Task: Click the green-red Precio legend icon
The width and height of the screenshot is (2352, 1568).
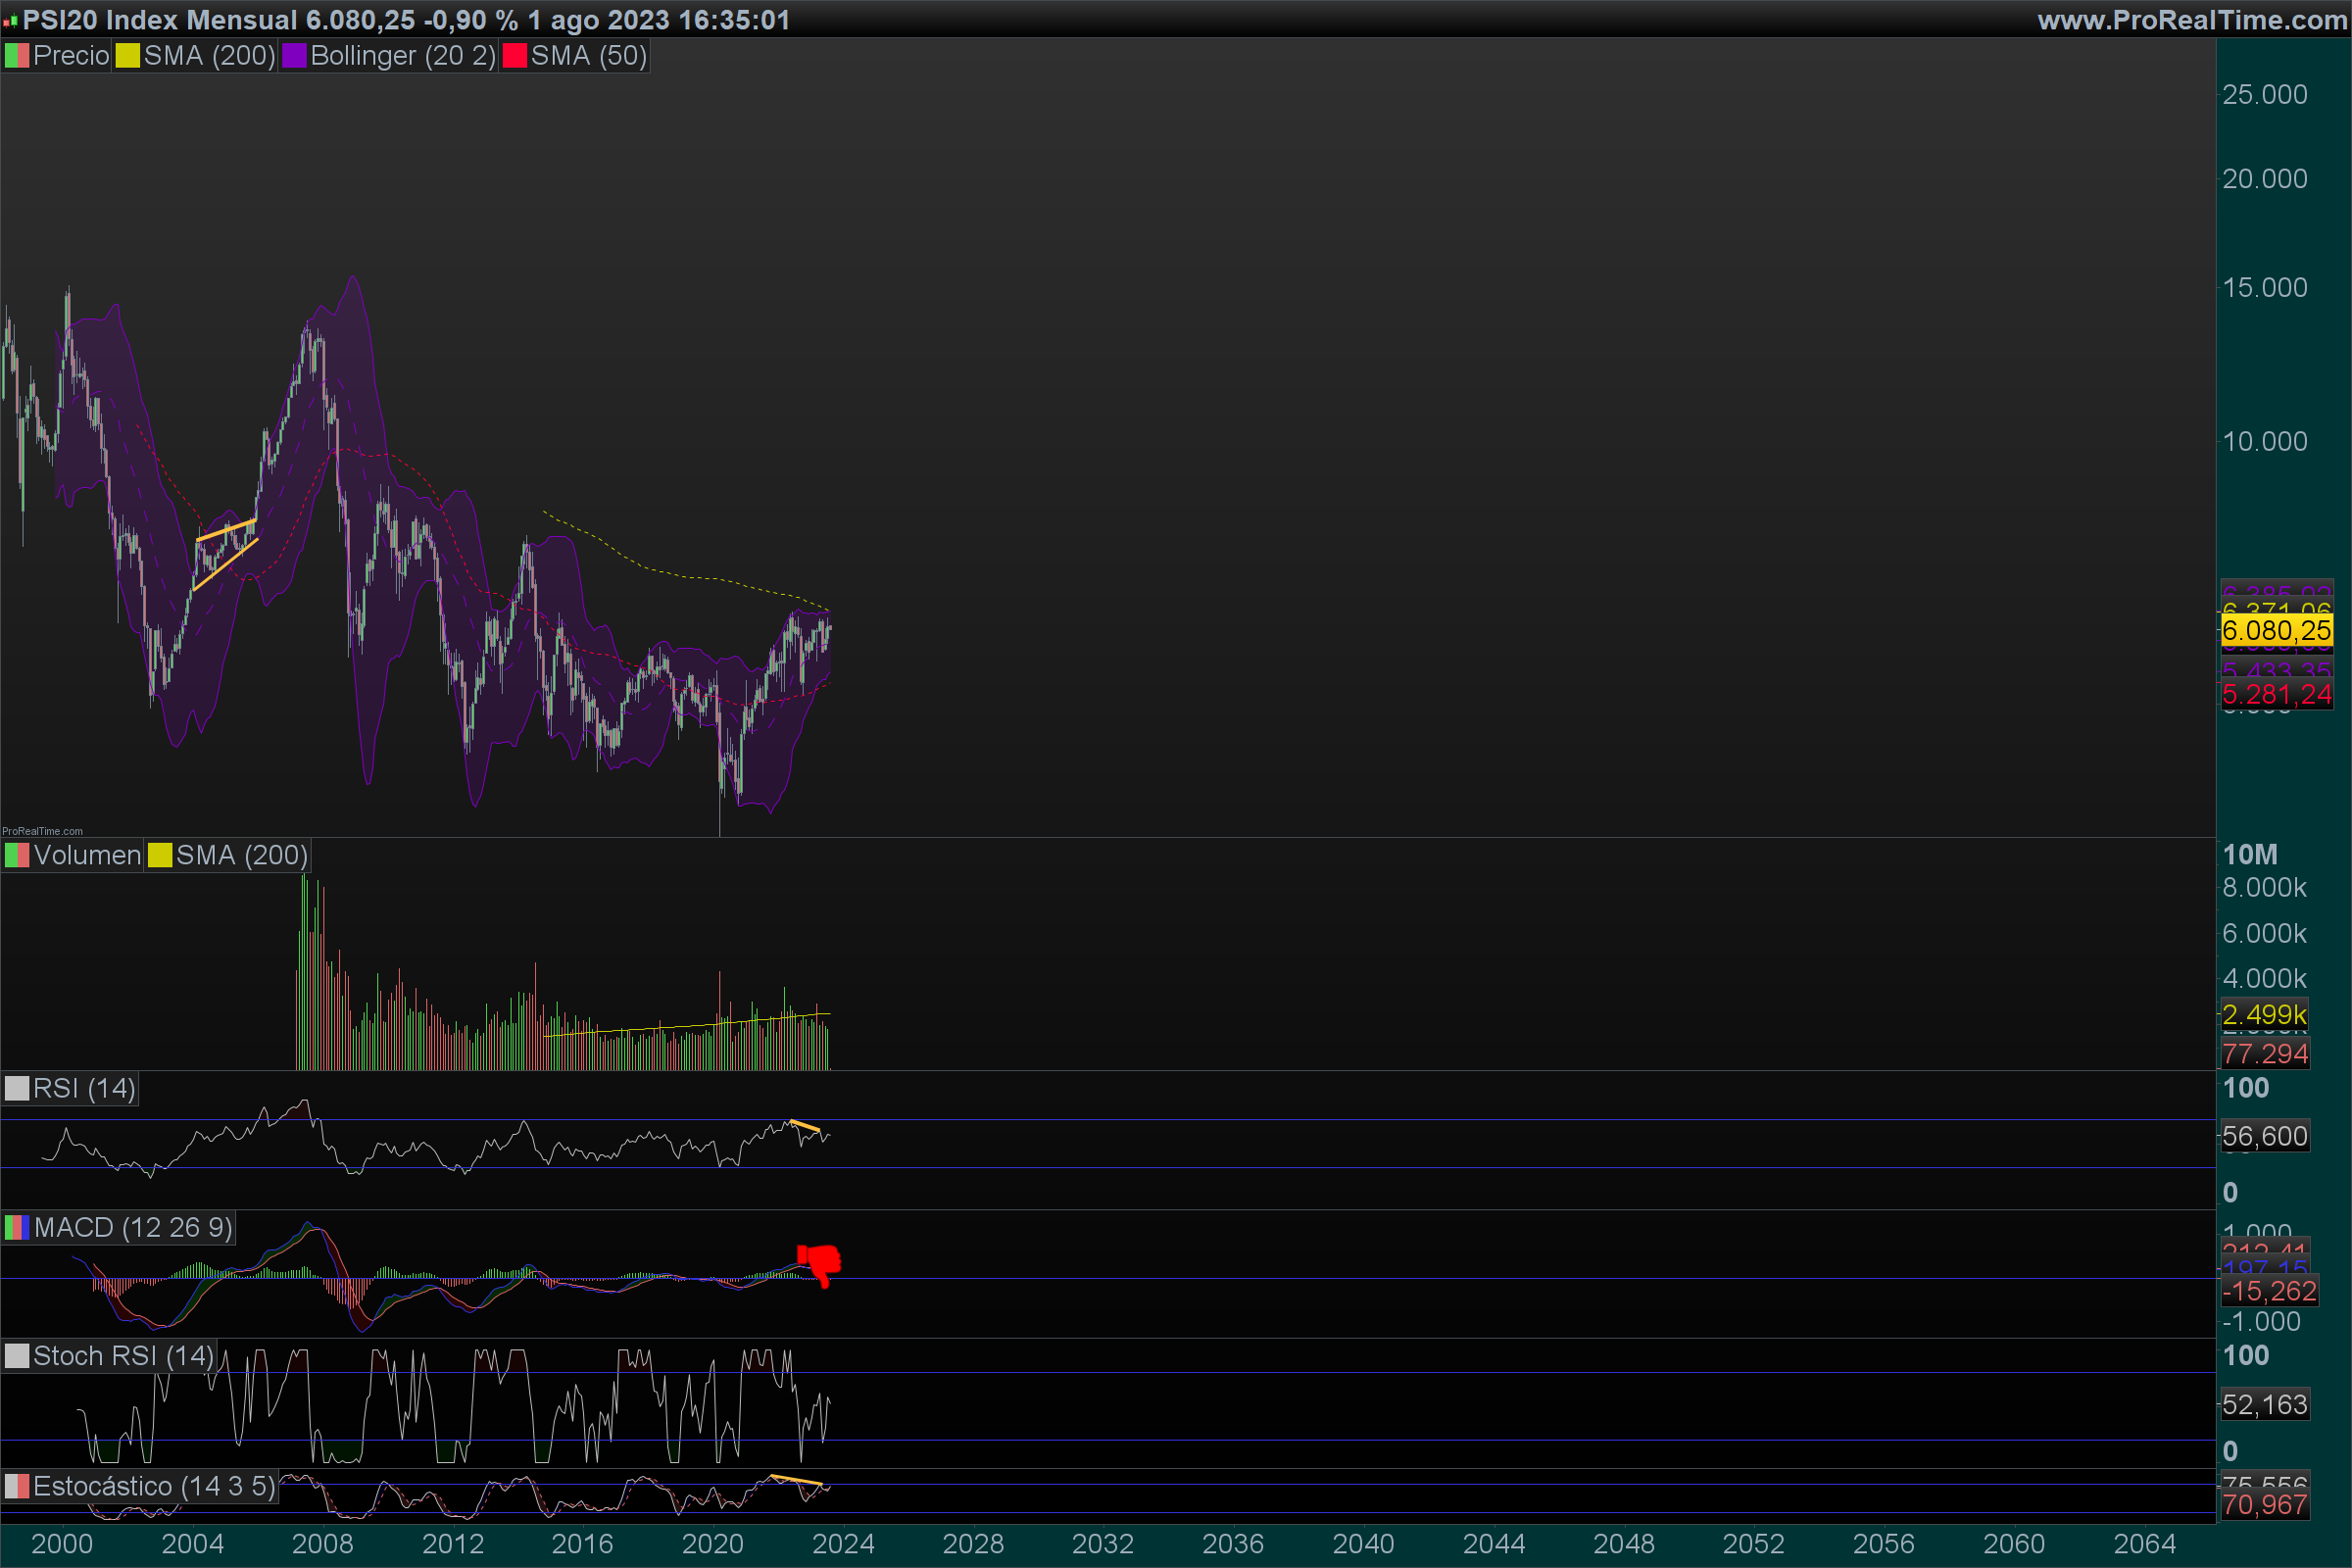Action: pyautogui.click(x=17, y=56)
